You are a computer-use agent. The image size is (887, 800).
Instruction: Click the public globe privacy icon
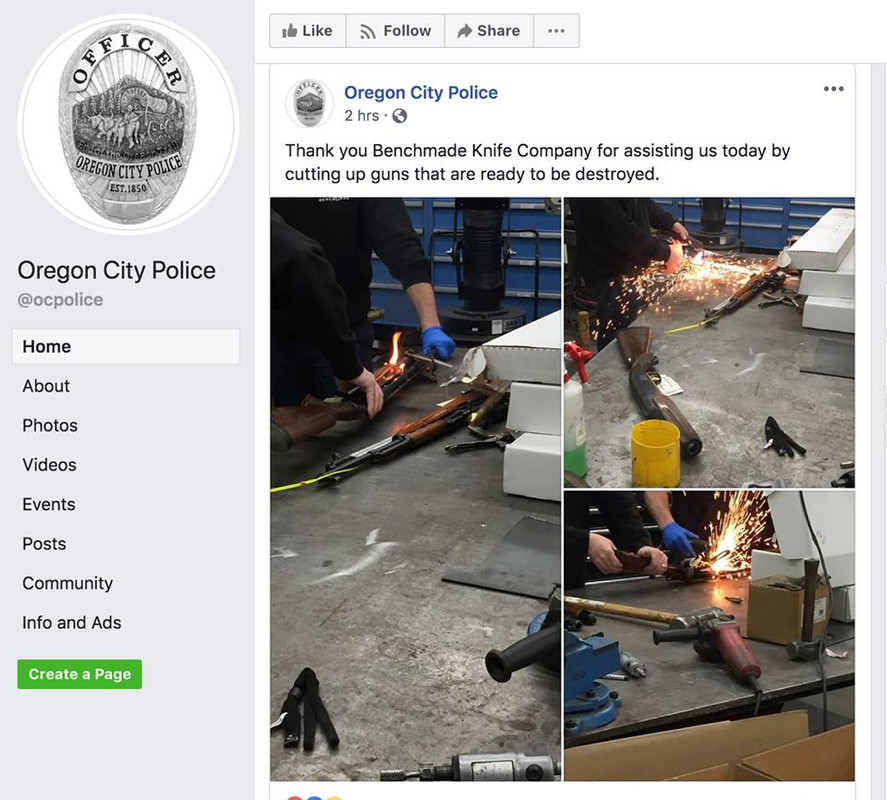[399, 116]
